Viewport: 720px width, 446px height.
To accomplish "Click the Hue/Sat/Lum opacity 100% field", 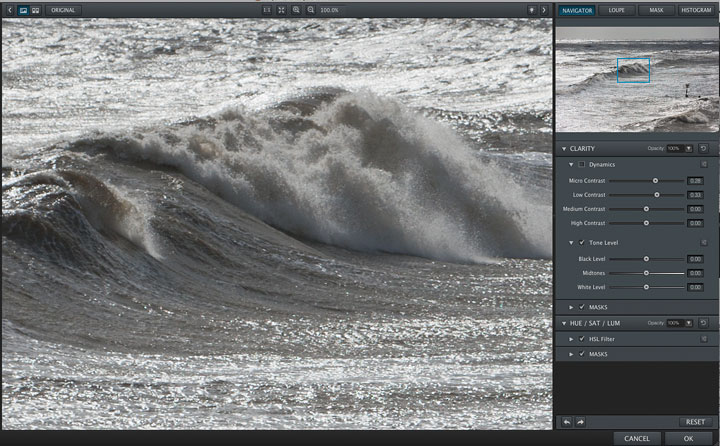I will click(x=675, y=323).
